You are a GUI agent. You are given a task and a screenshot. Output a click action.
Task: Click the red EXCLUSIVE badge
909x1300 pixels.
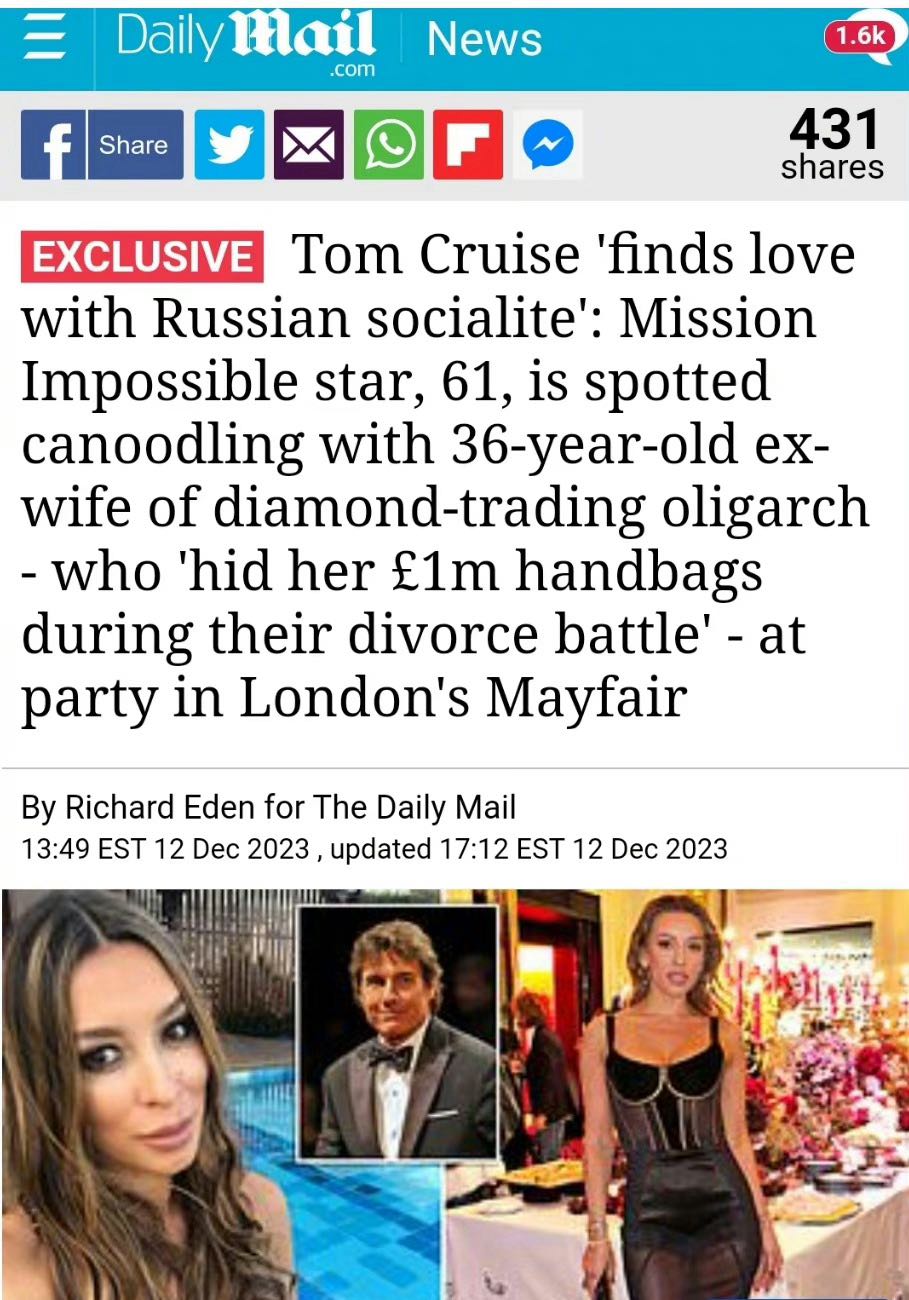(141, 256)
